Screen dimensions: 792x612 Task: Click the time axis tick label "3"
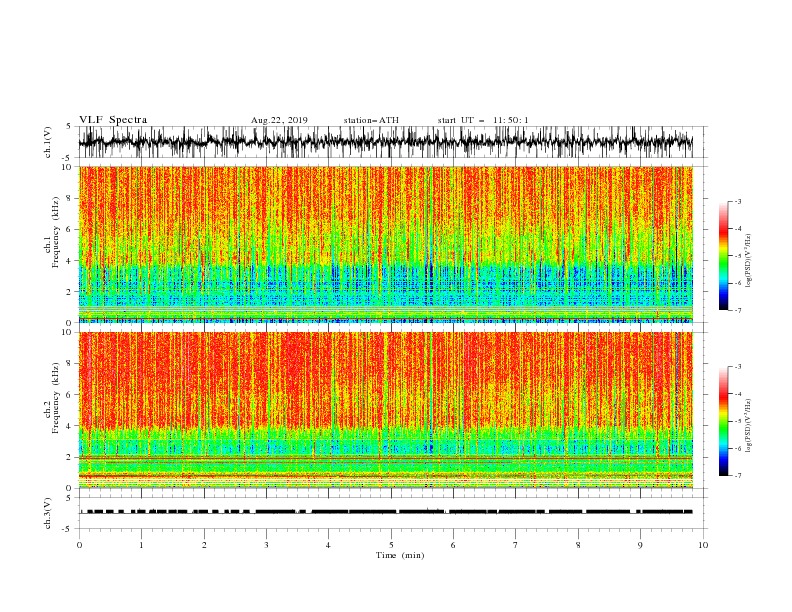pos(266,545)
